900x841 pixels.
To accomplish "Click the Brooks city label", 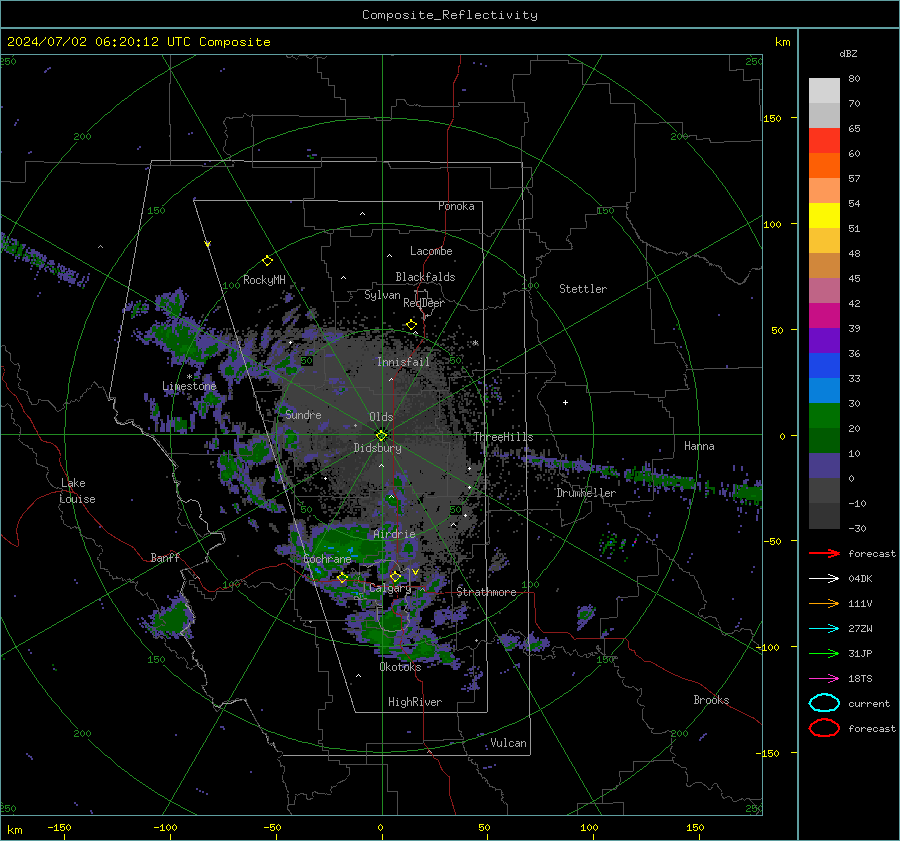I will (x=711, y=700).
